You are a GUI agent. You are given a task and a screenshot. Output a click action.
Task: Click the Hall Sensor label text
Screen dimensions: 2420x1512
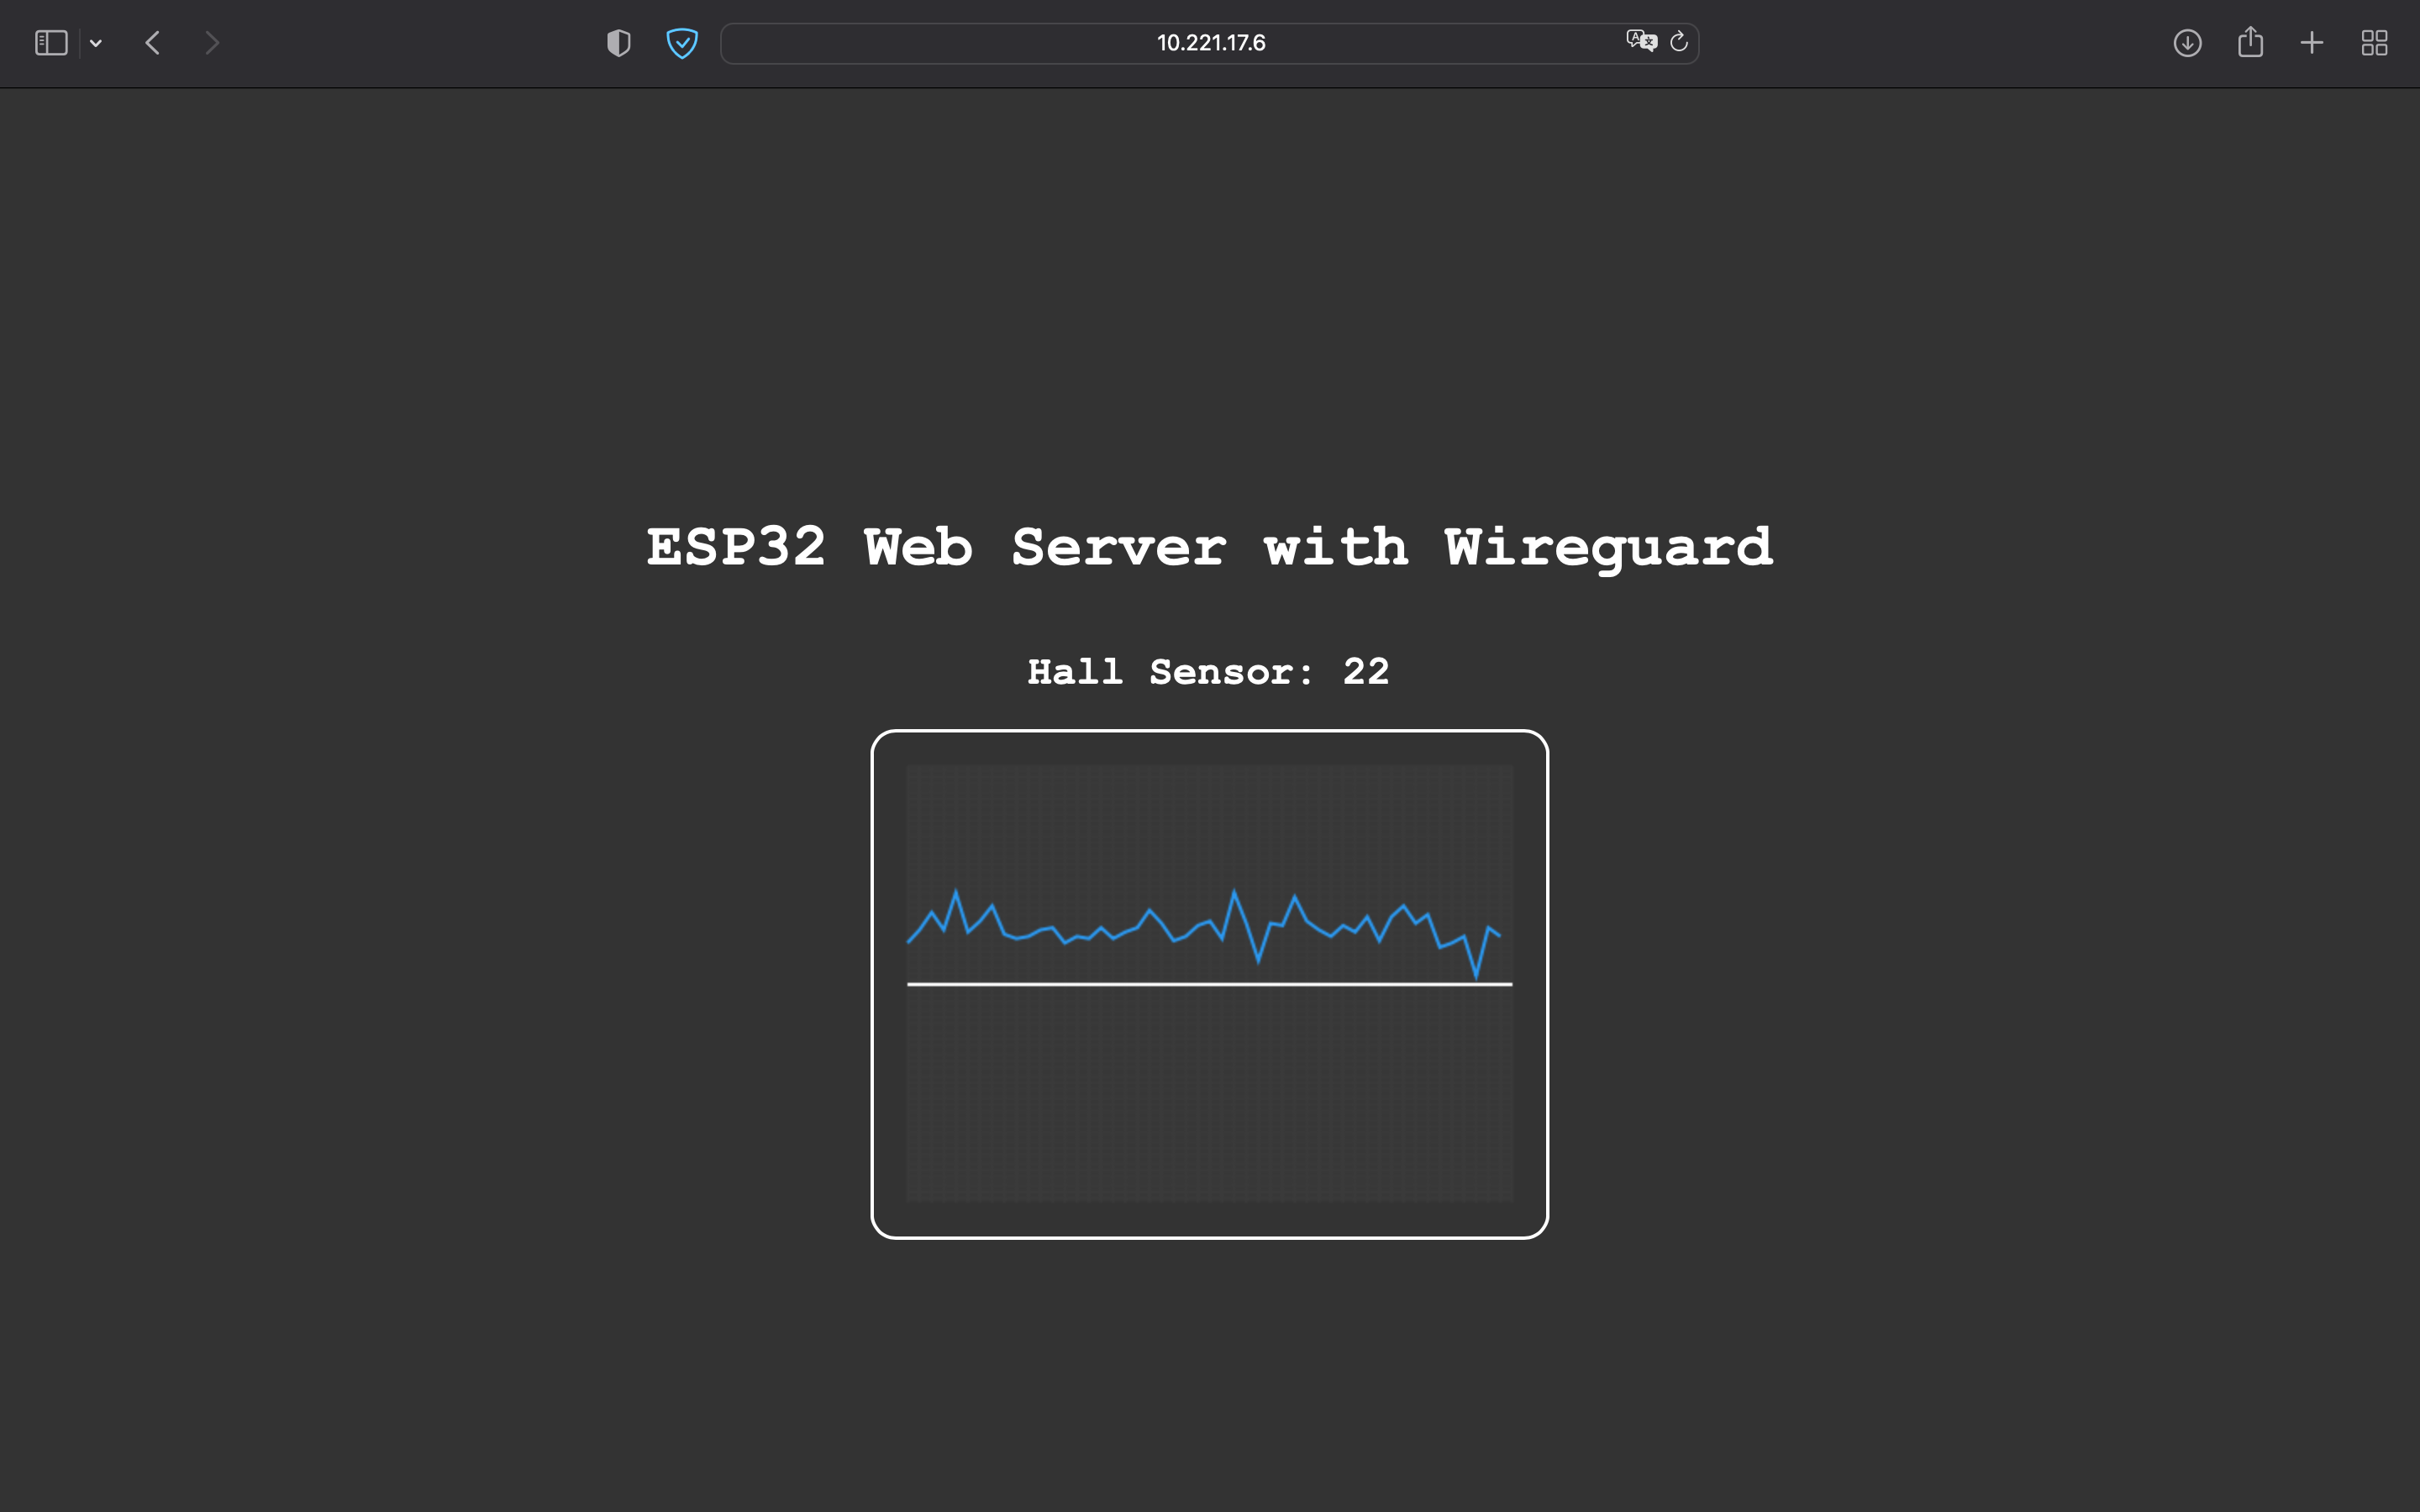pyautogui.click(x=1170, y=672)
